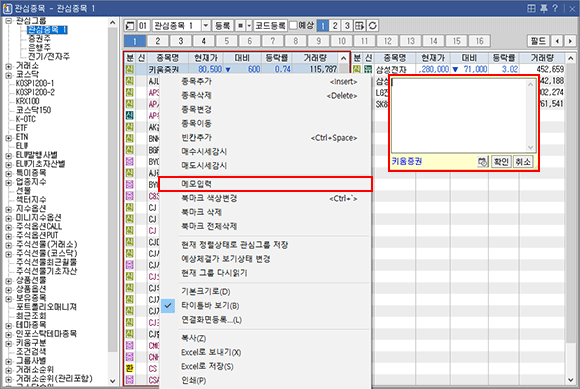The width and height of the screenshot is (580, 389).
Task: Open the grid column layout icon
Action: click(359, 26)
